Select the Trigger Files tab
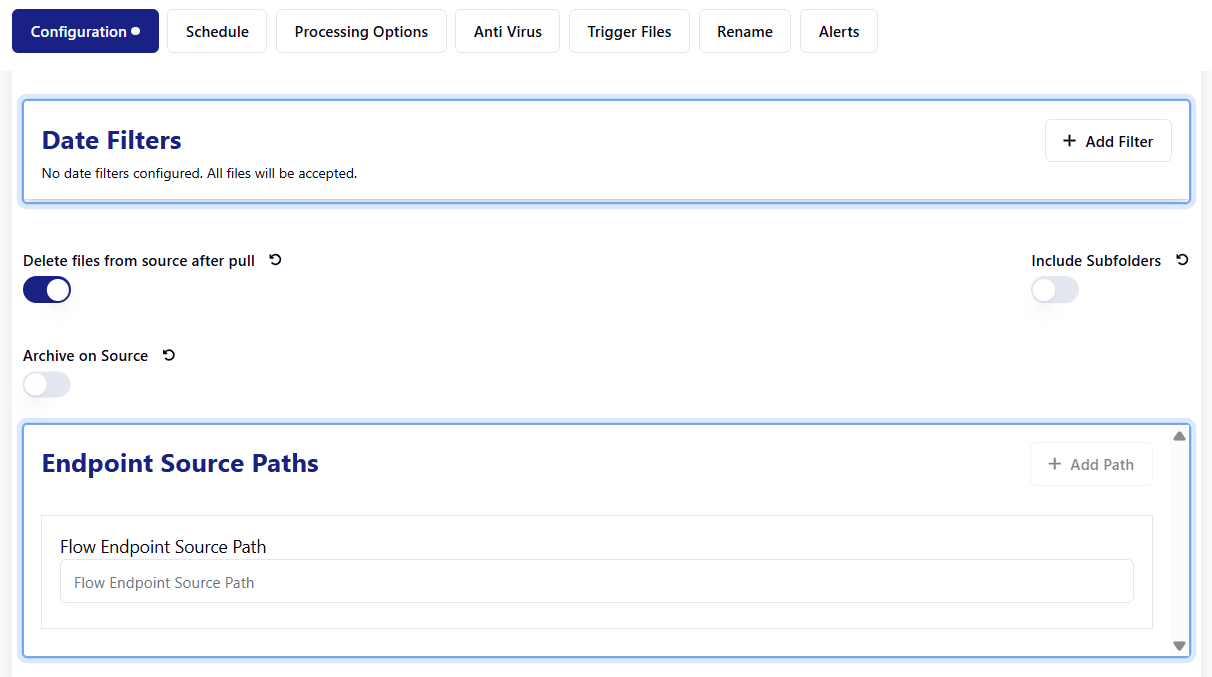1212x677 pixels. (x=629, y=32)
